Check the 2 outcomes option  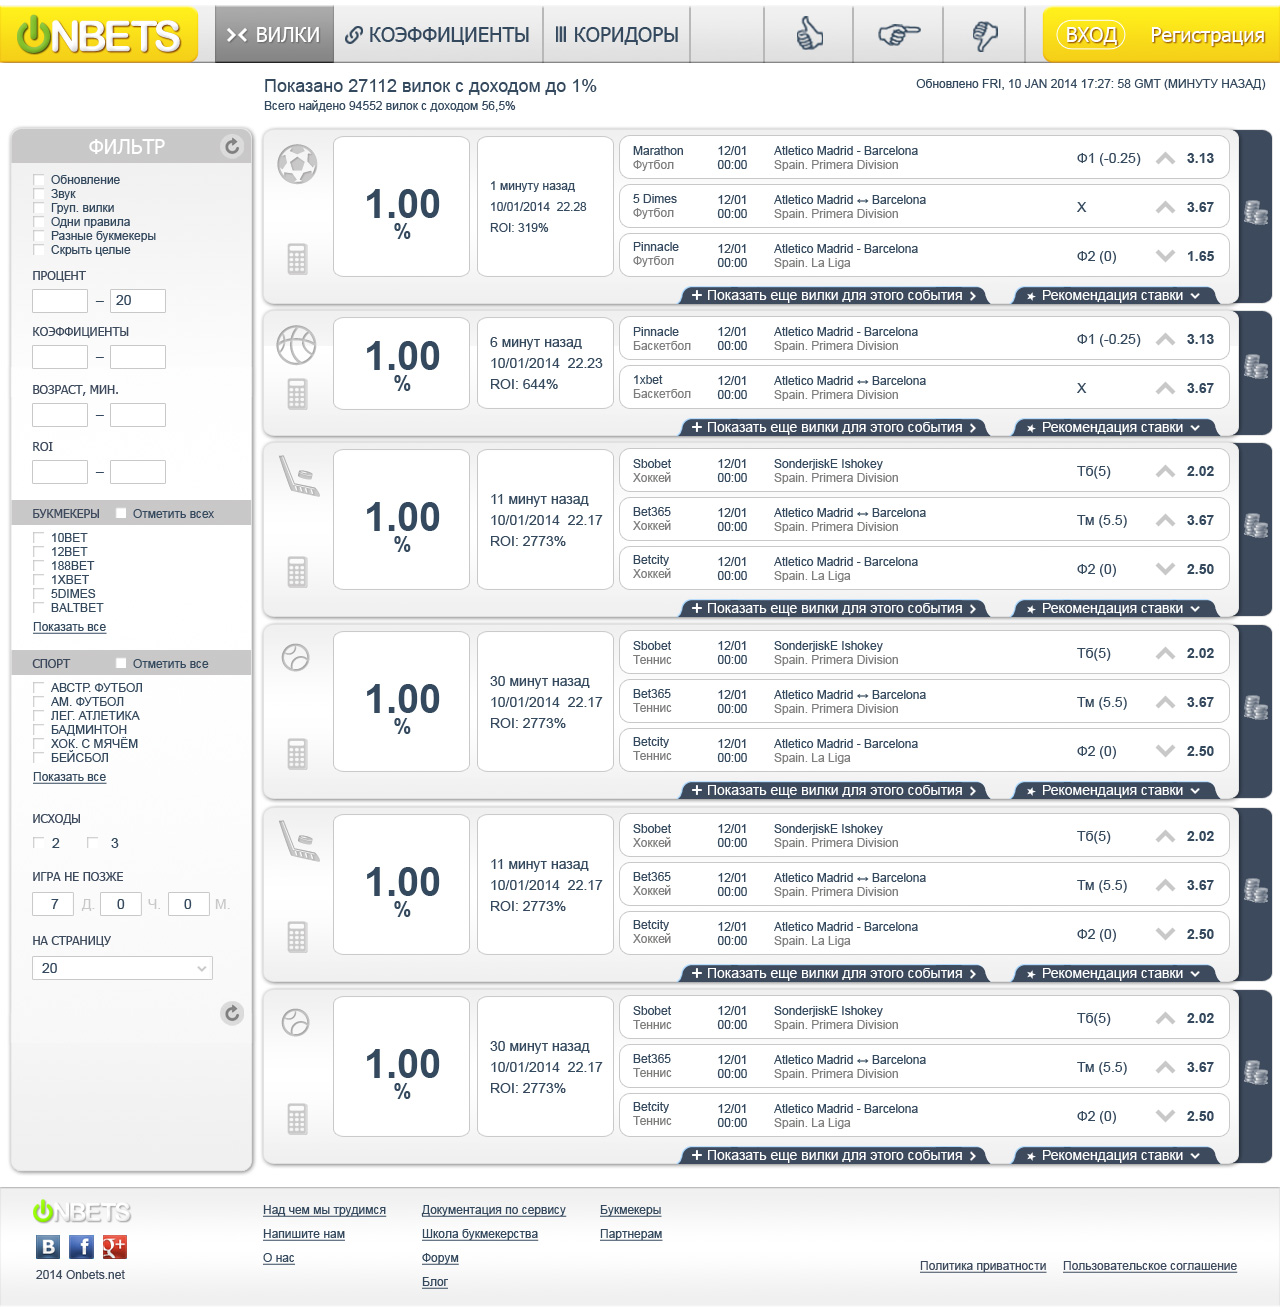point(39,842)
